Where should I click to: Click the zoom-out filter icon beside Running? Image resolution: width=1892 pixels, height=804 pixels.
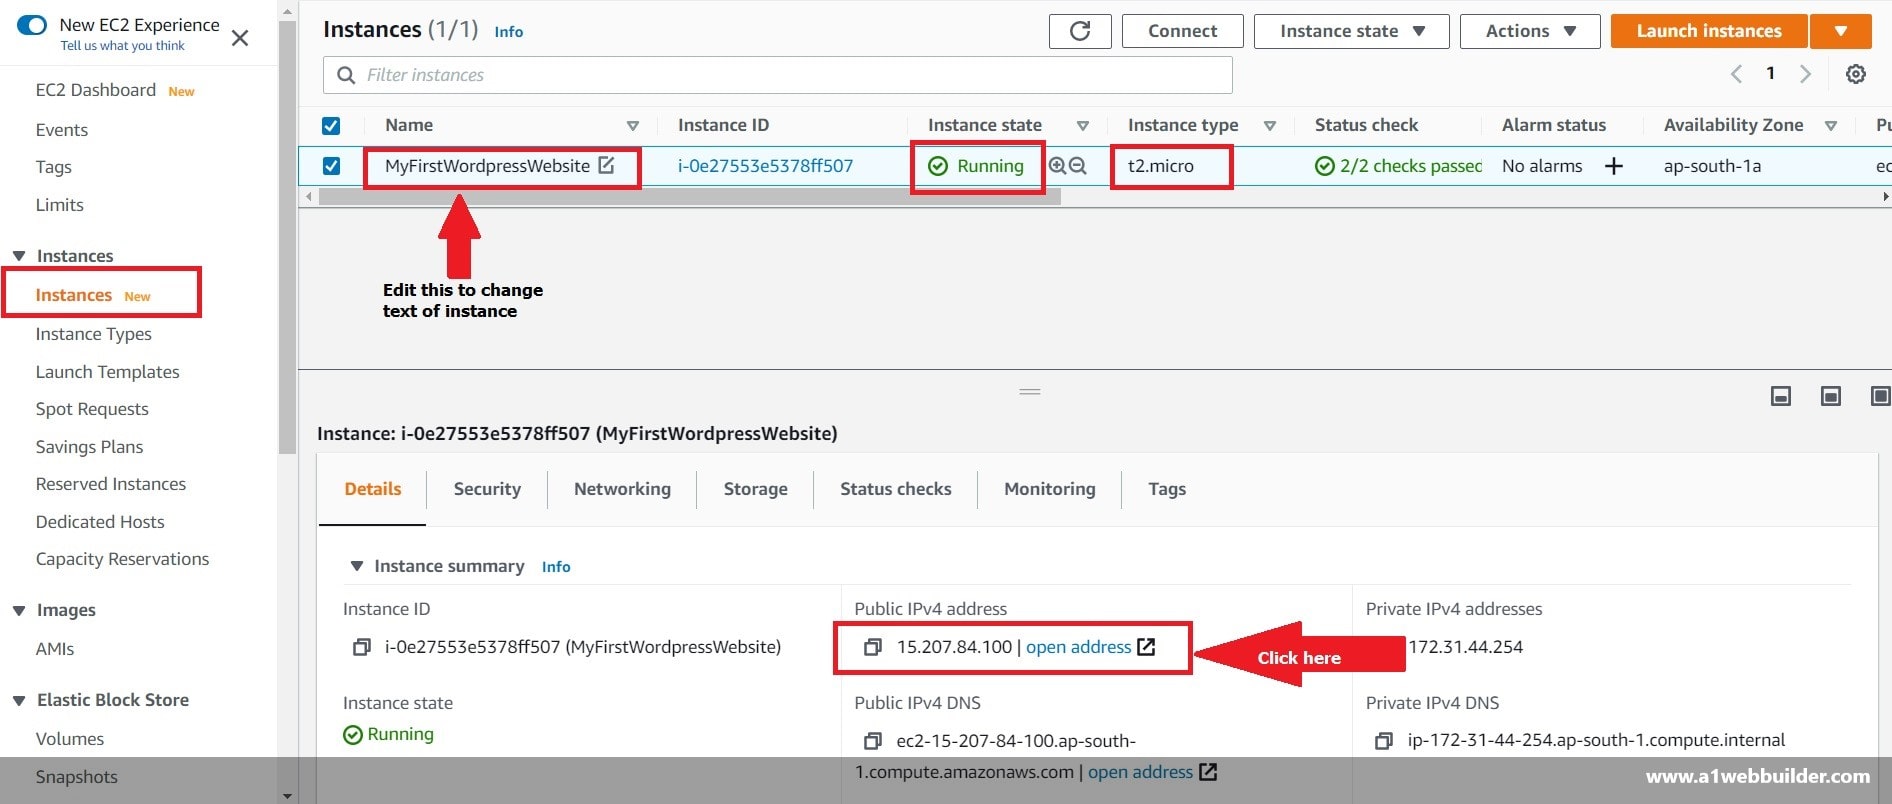[1078, 166]
